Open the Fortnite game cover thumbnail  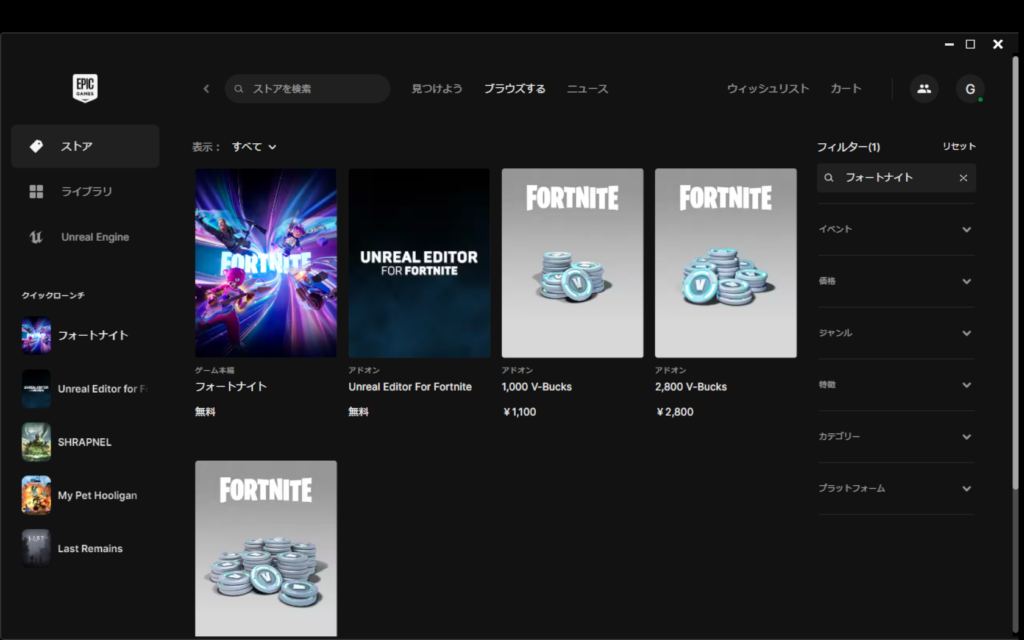[x=266, y=263]
